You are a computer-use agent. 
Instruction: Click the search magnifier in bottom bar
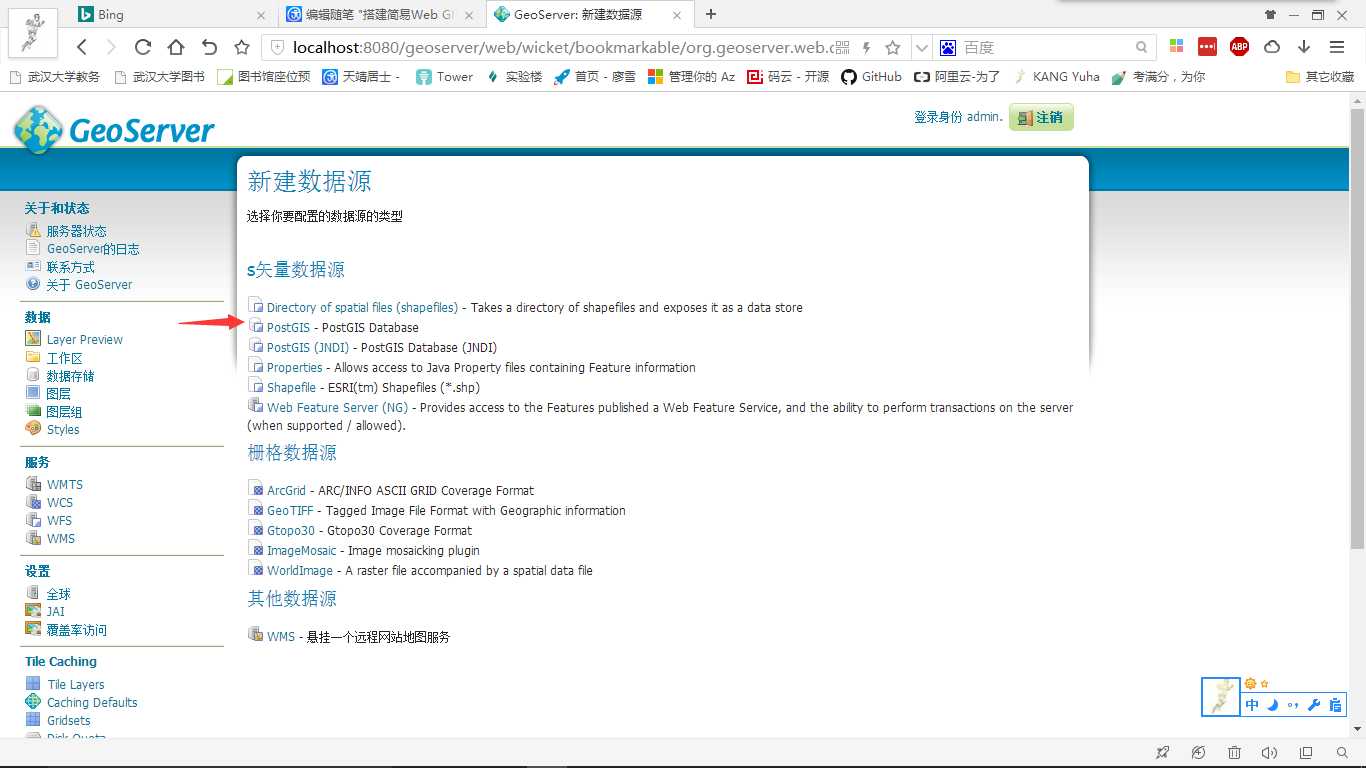pyautogui.click(x=1342, y=753)
